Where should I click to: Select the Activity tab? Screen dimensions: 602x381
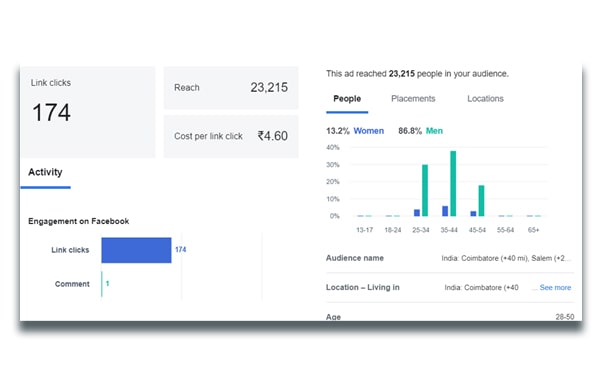point(45,172)
